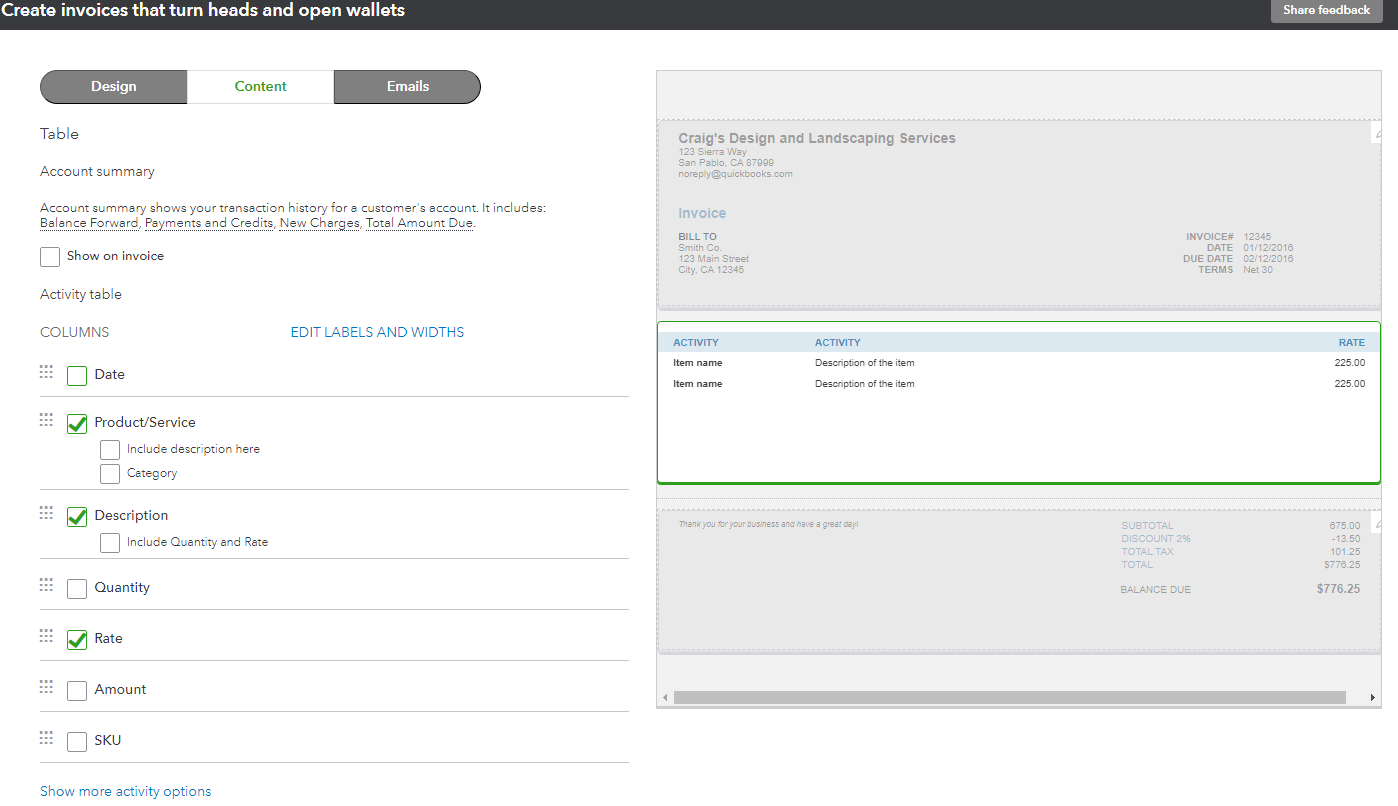Click the drag handle beside Description
This screenshot has width=1398, height=806.
click(x=45, y=512)
